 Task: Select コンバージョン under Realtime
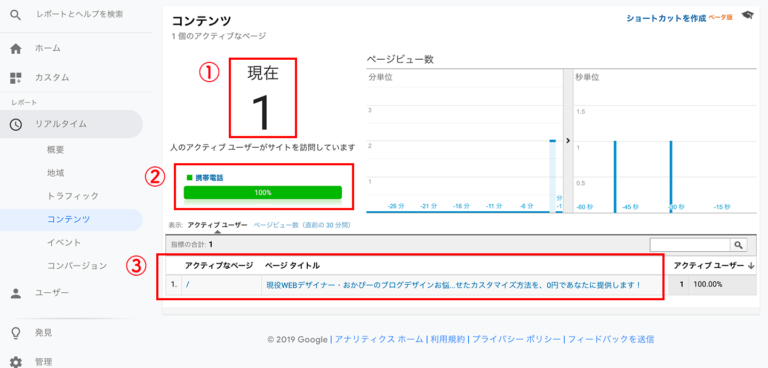(77, 266)
